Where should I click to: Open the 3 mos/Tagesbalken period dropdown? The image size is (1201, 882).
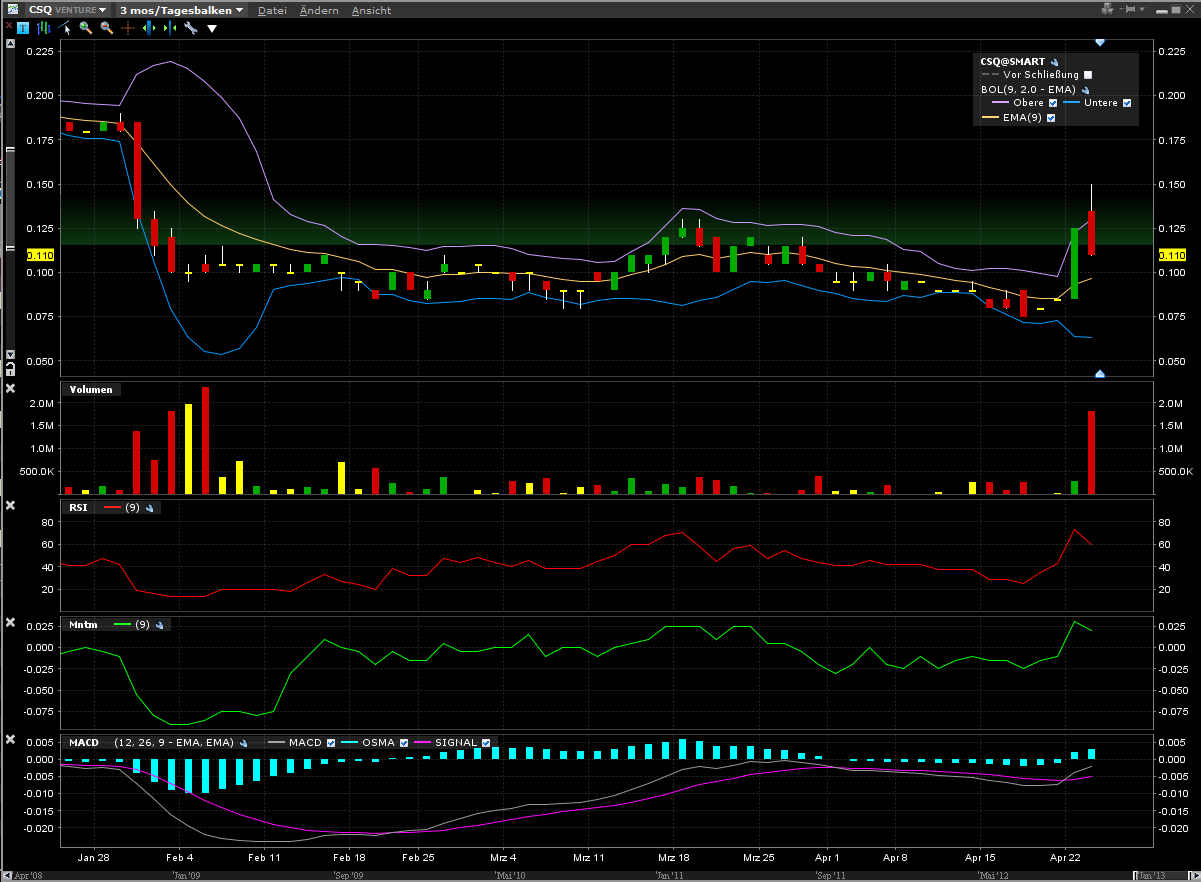click(181, 10)
